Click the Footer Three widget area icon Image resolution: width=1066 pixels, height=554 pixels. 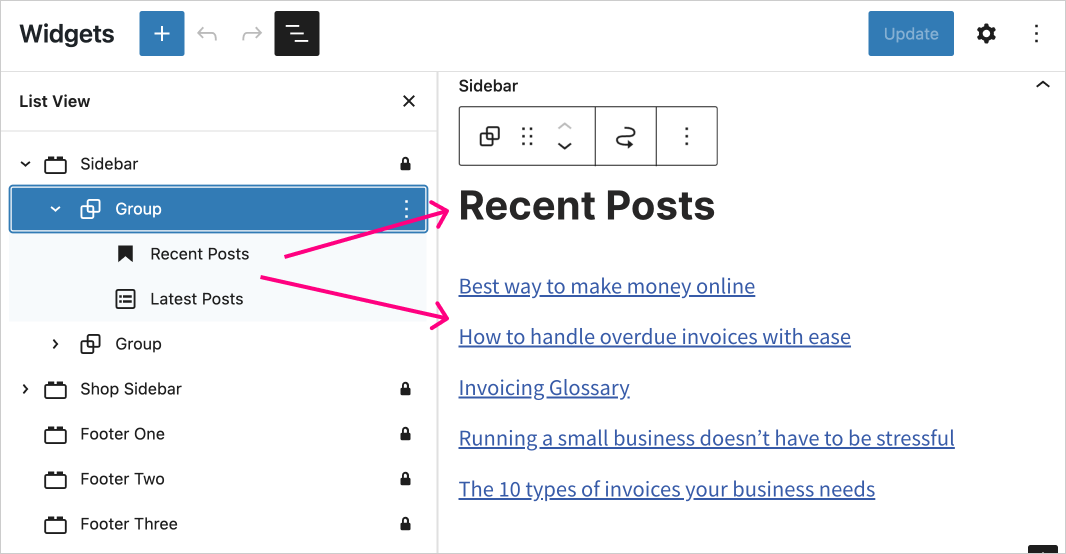pyautogui.click(x=55, y=523)
